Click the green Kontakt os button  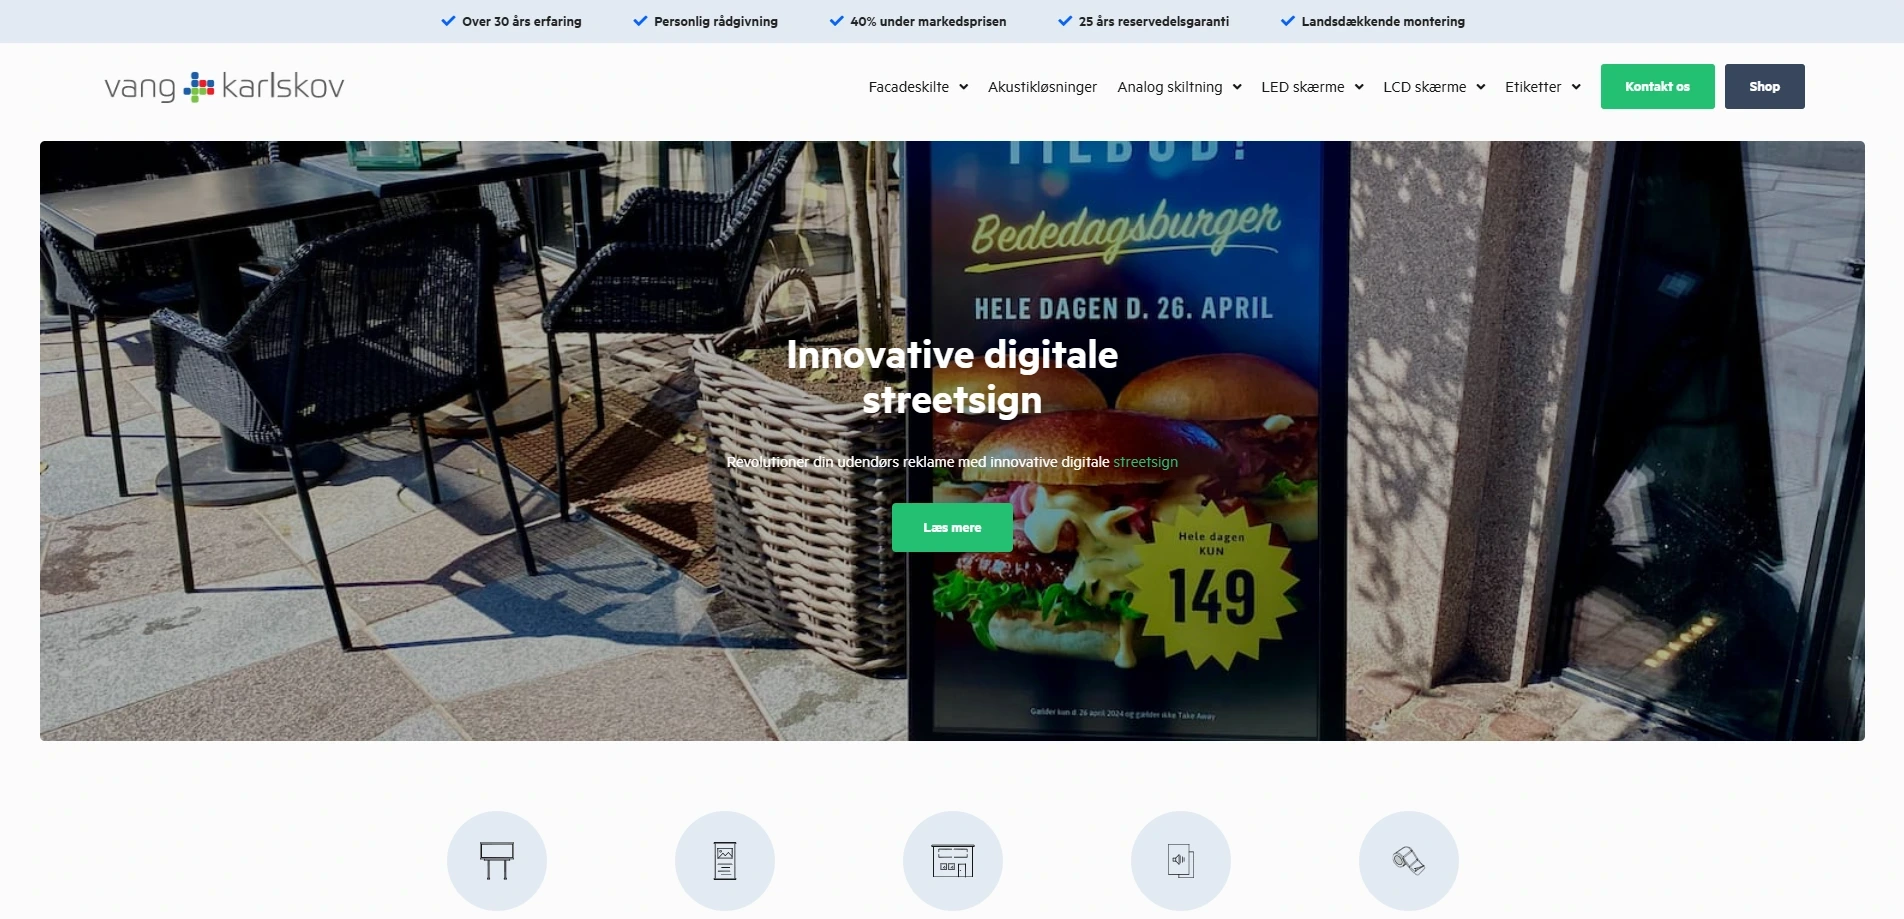[x=1657, y=87]
